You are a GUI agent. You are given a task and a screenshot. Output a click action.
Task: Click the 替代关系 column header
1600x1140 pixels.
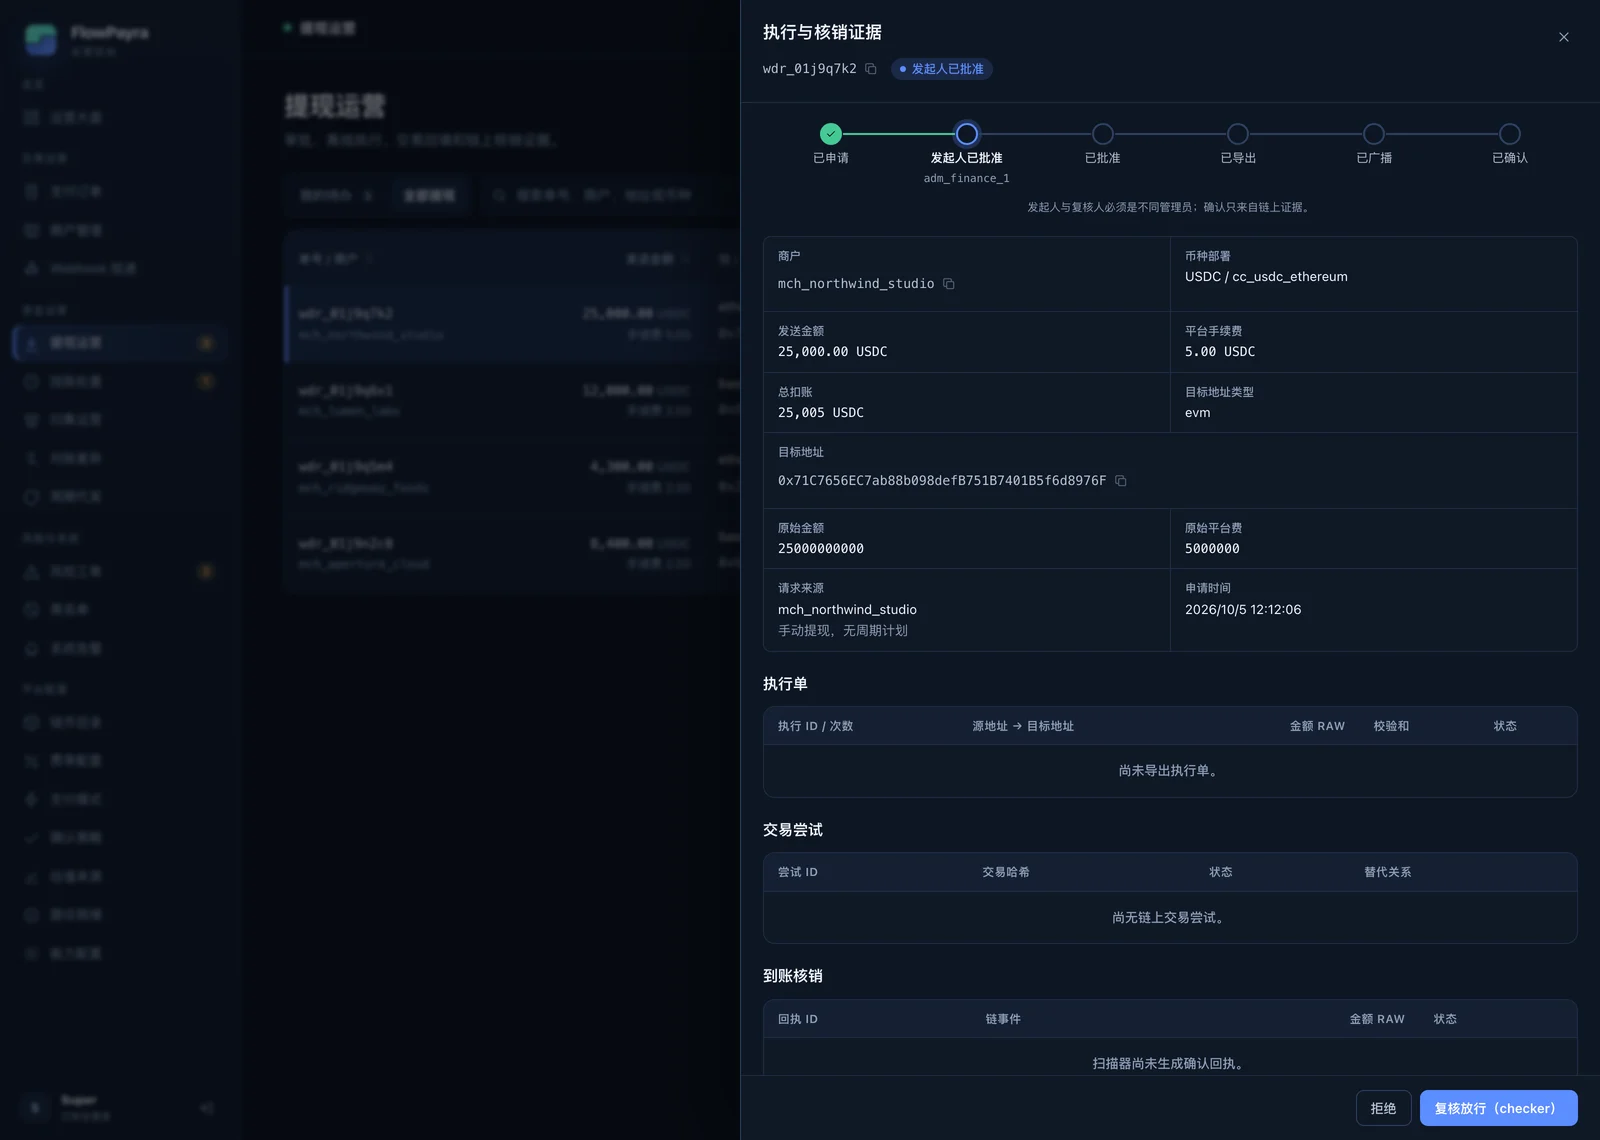pos(1388,872)
